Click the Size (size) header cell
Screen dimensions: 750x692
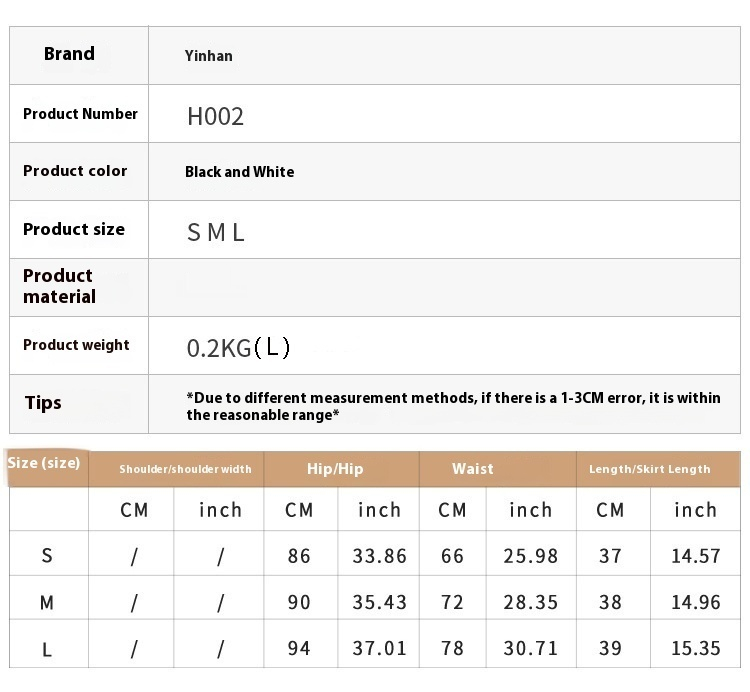(44, 463)
